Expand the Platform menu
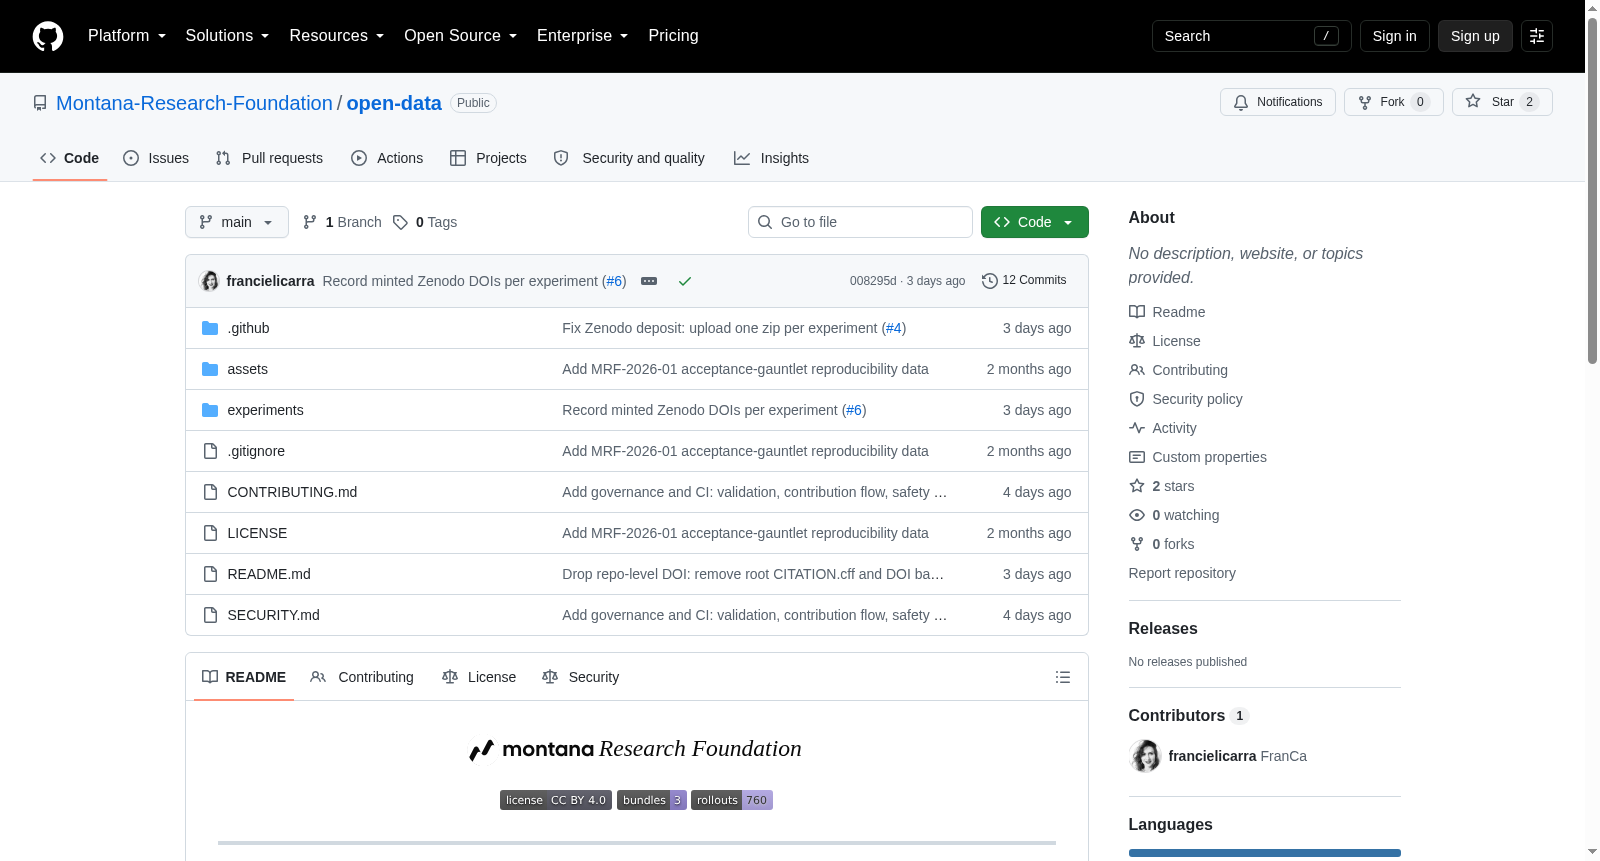The height and width of the screenshot is (861, 1600). 127,36
